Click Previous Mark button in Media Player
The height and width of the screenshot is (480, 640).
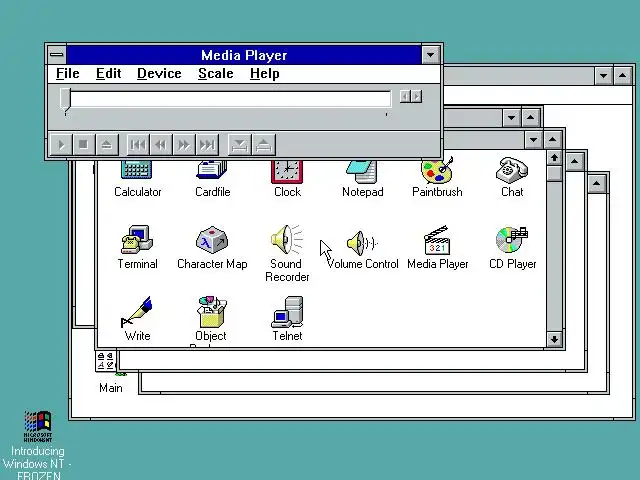click(138, 144)
